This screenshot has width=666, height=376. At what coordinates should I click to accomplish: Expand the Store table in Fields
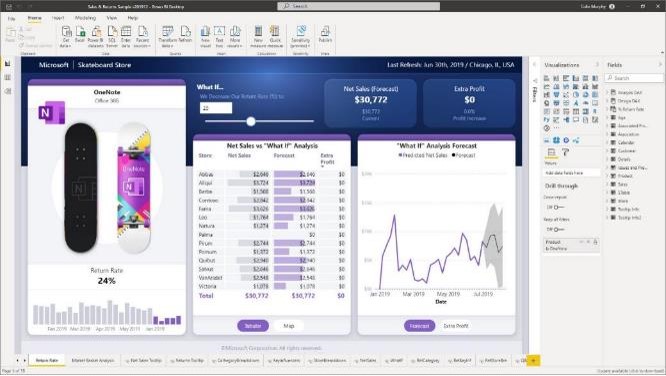click(x=607, y=201)
